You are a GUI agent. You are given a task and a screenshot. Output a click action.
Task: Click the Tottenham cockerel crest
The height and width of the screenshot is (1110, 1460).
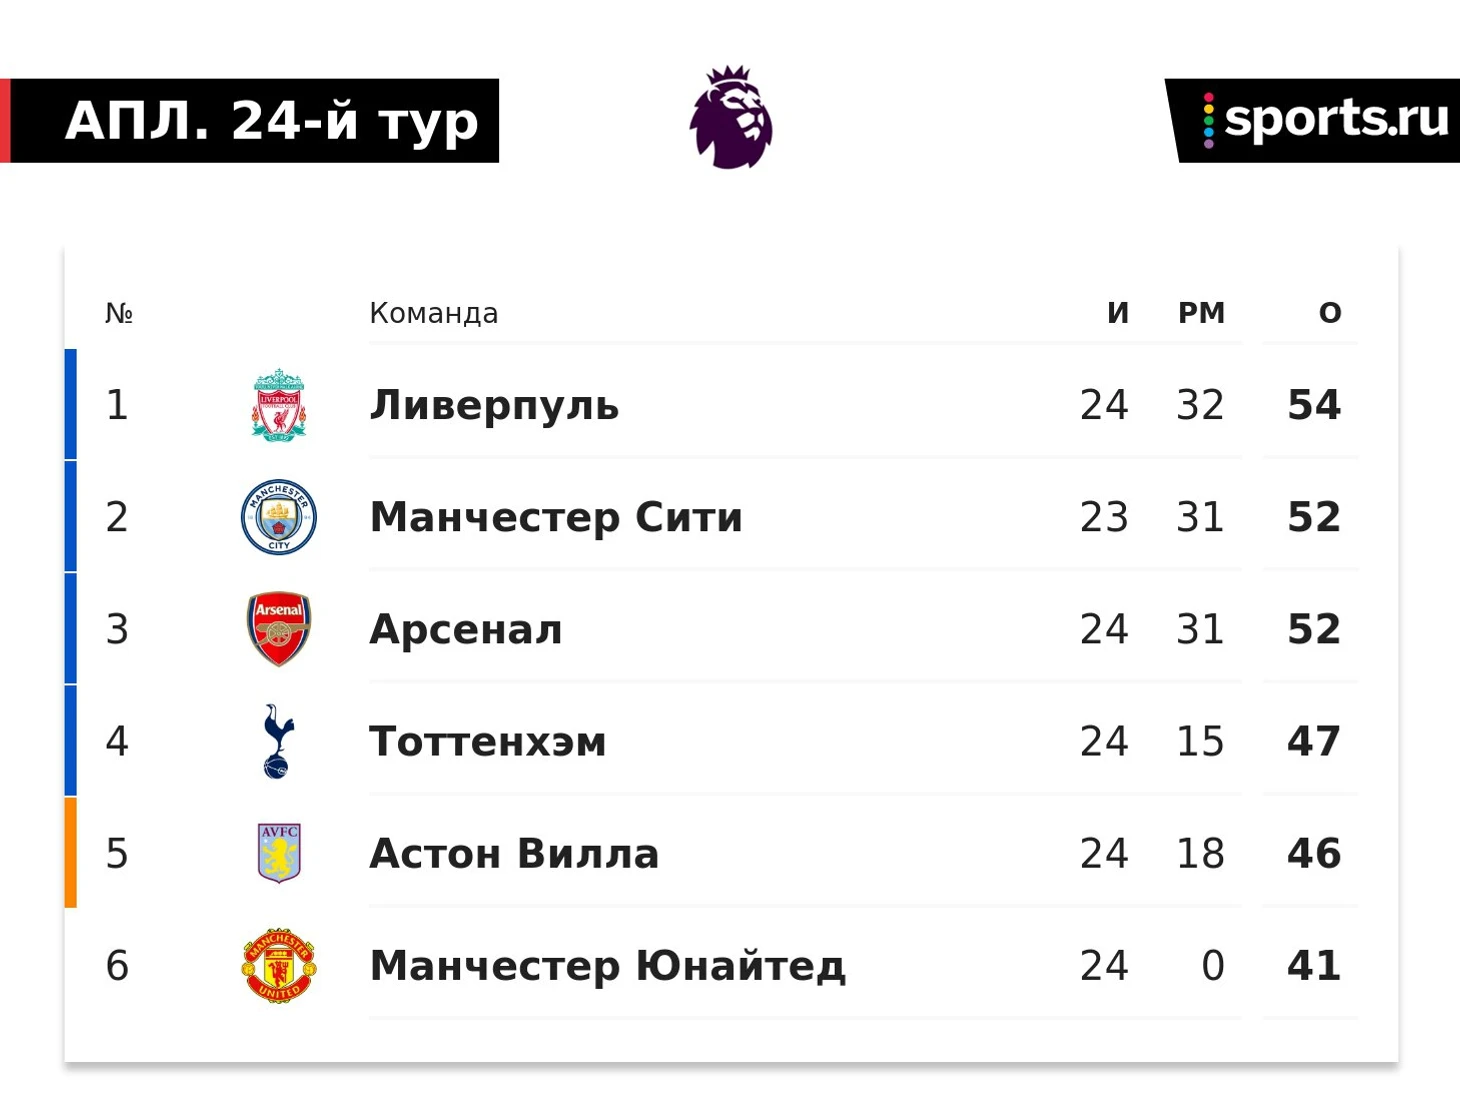(278, 741)
